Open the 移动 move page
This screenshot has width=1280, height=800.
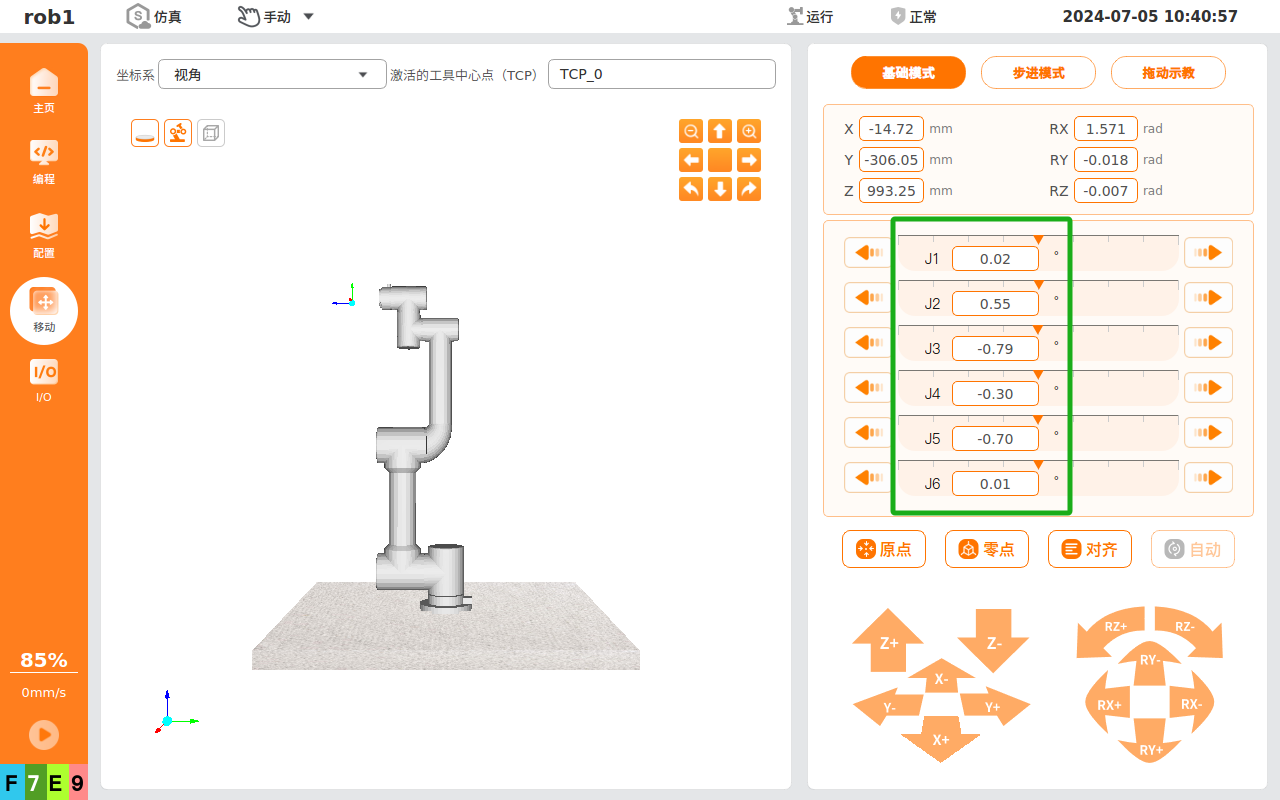coord(44,311)
